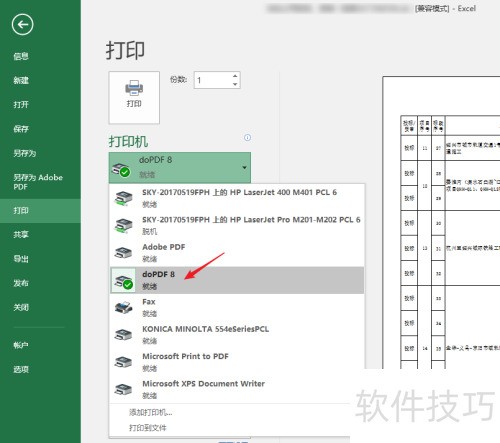Open 帐户 (Account) page

[x=21, y=345]
